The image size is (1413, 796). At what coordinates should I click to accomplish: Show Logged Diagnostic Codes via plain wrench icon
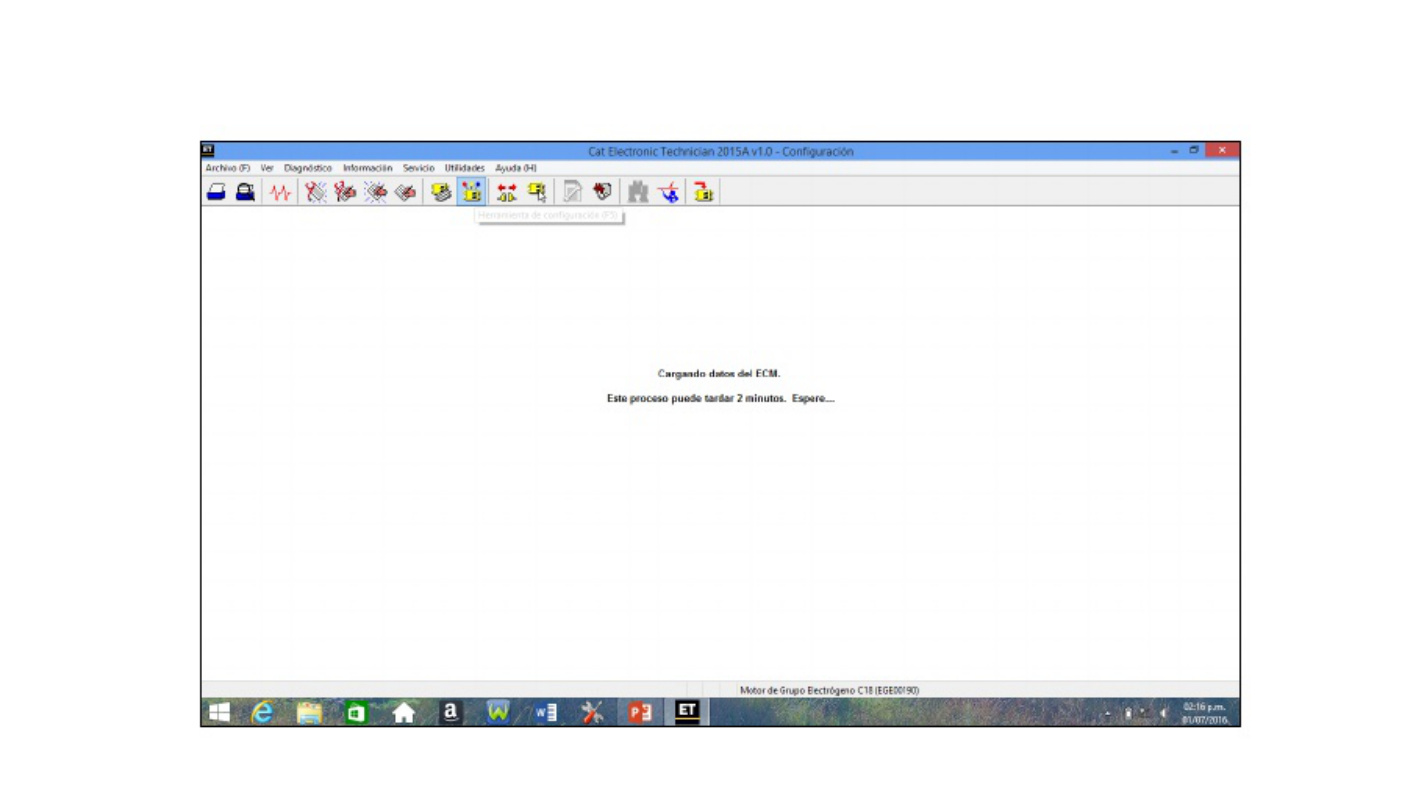pyautogui.click(x=346, y=192)
